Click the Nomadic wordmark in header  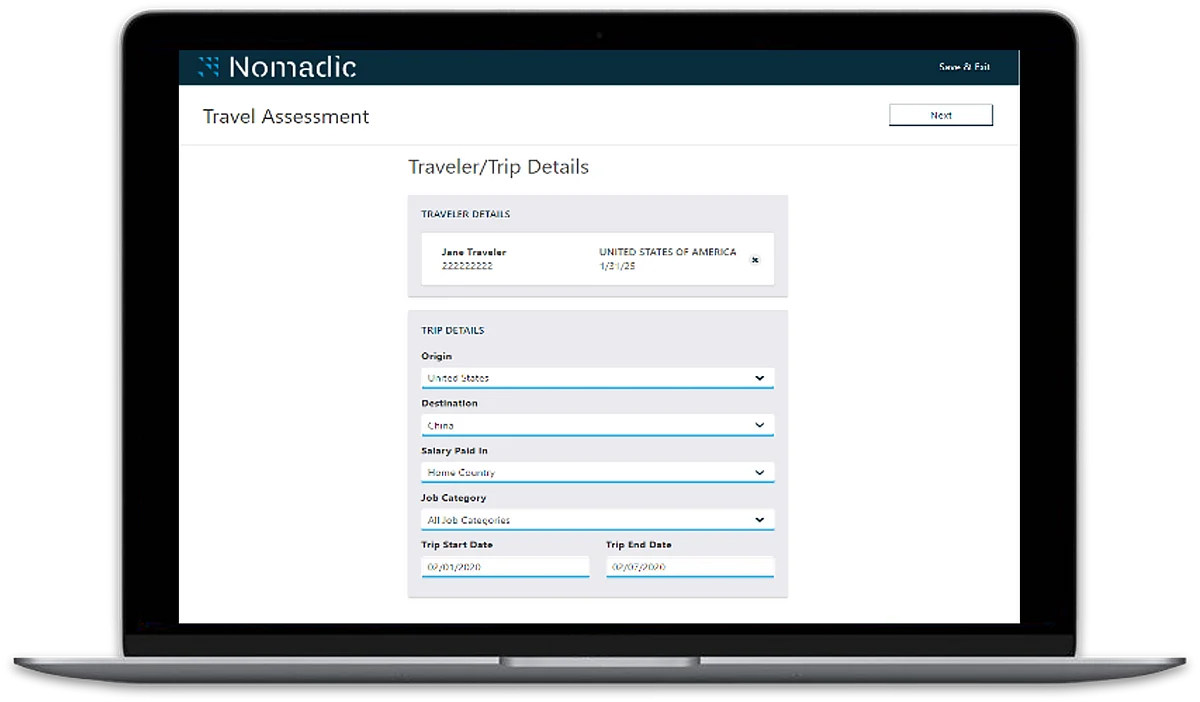point(292,67)
